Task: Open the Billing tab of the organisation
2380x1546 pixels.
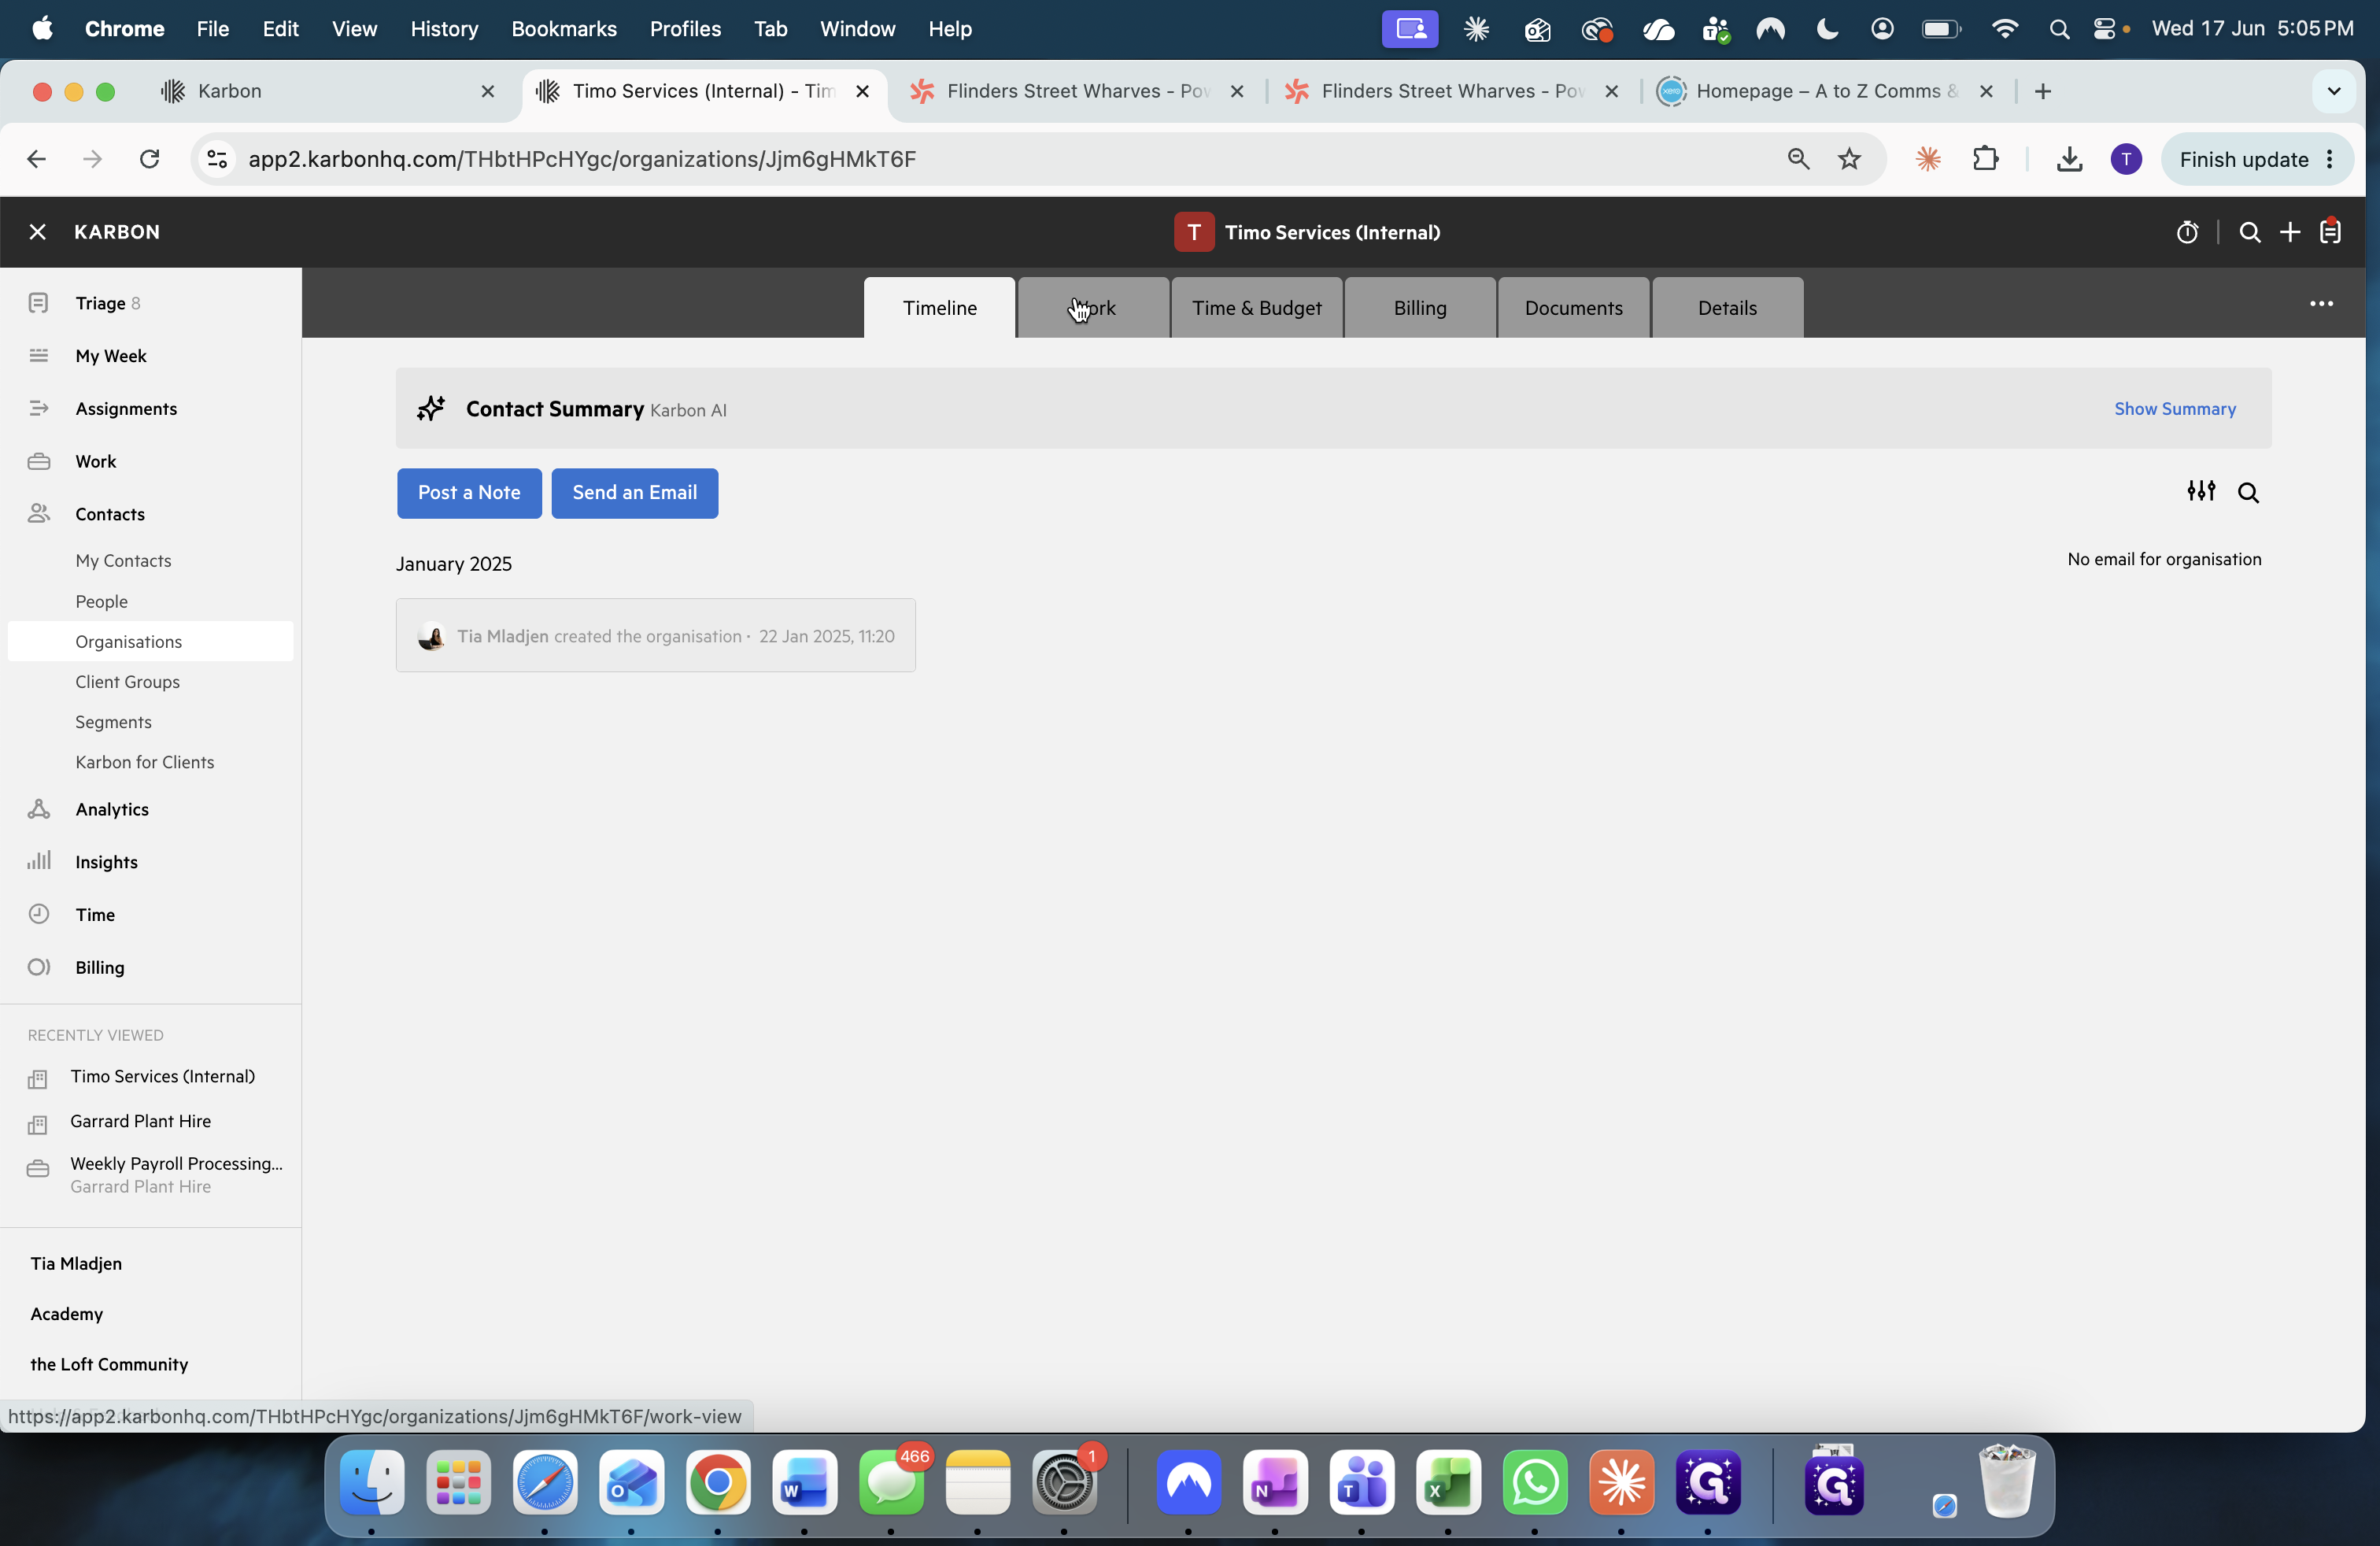Action: pos(1420,308)
